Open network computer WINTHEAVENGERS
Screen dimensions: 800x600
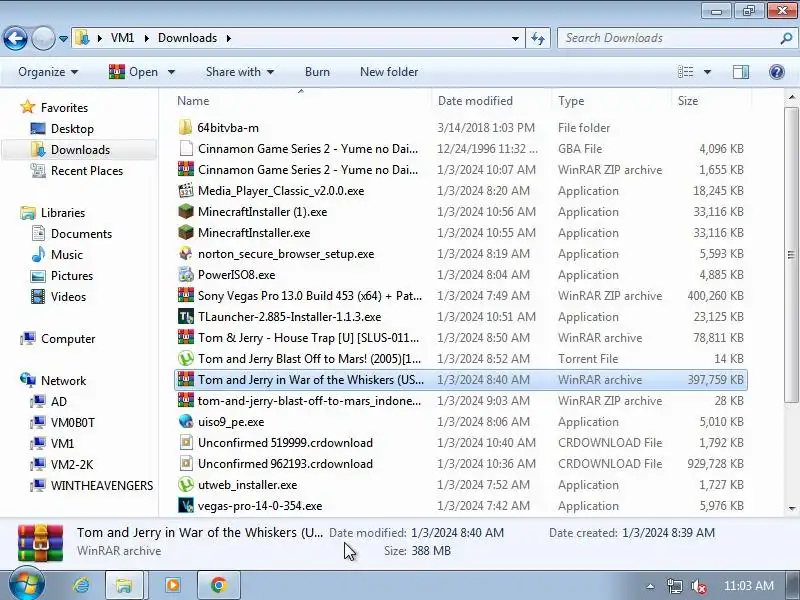click(x=102, y=485)
